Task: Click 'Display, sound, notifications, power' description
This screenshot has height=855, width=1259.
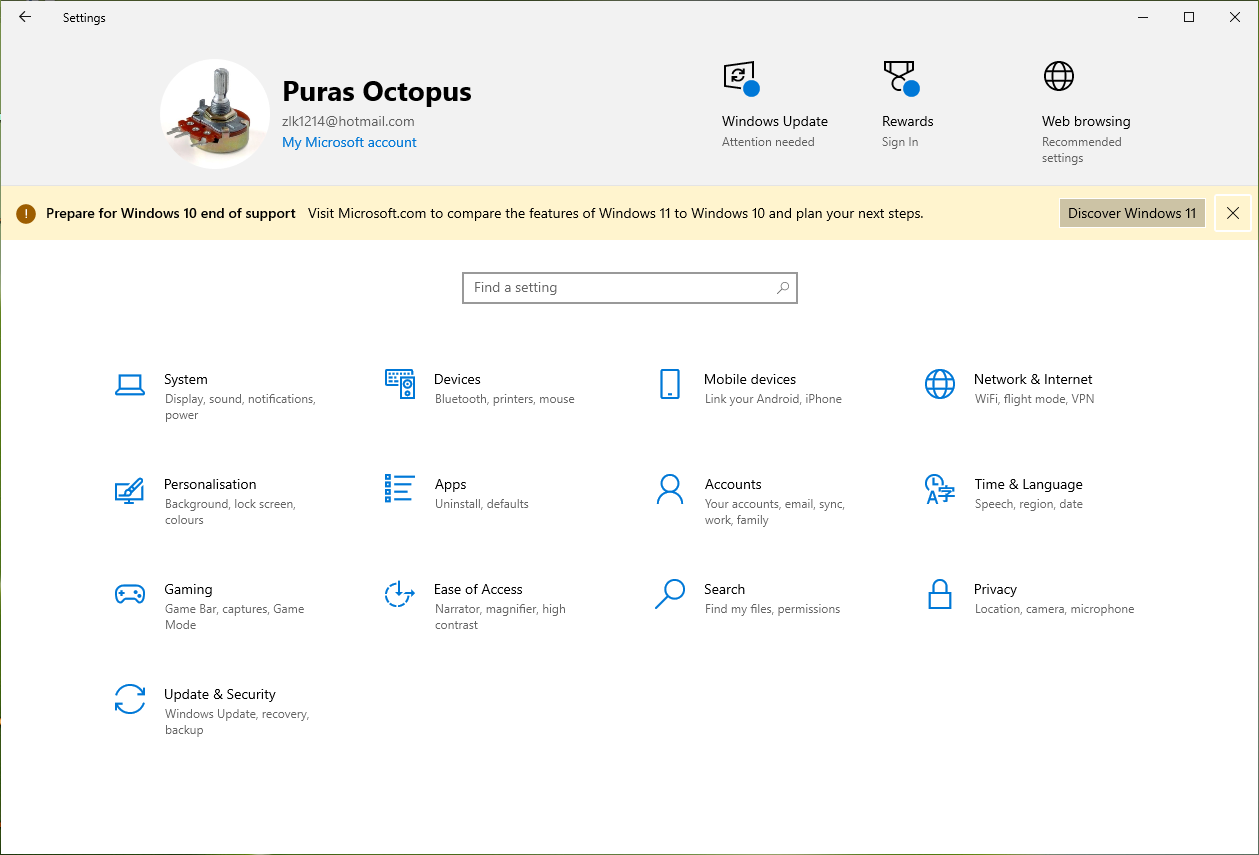Action: 240,407
